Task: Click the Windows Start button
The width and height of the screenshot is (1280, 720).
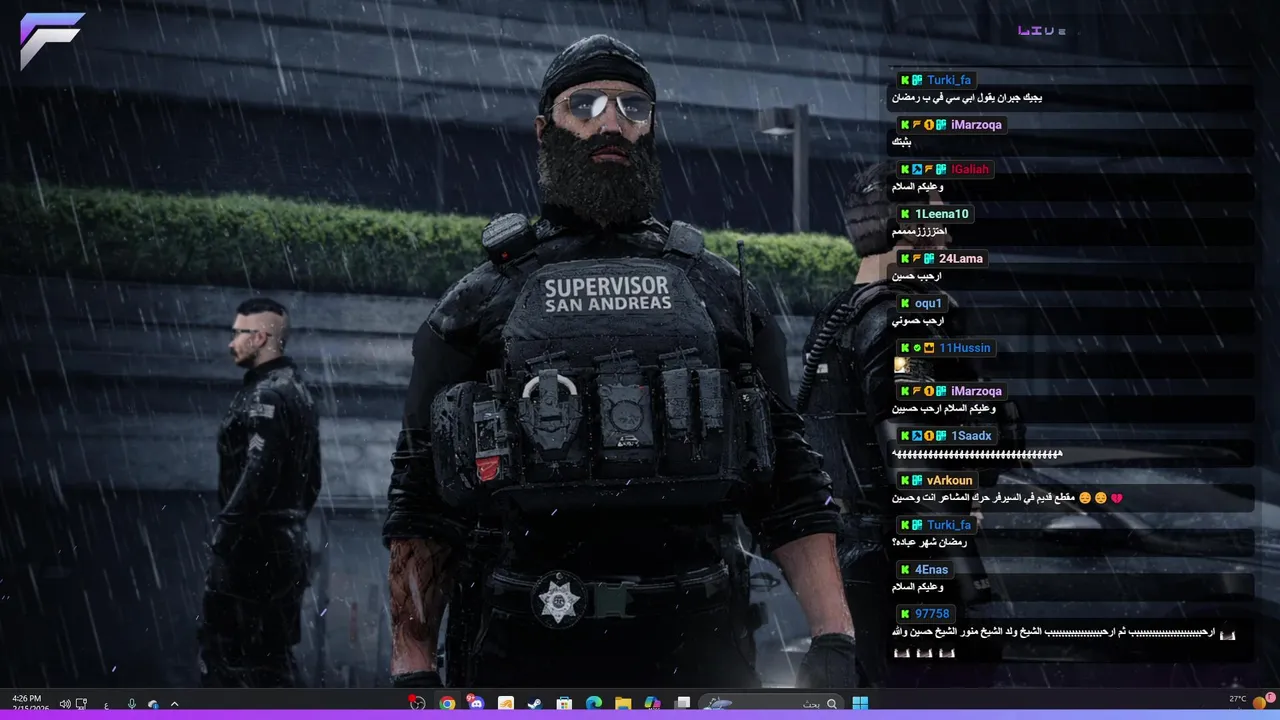Action: pos(860,704)
